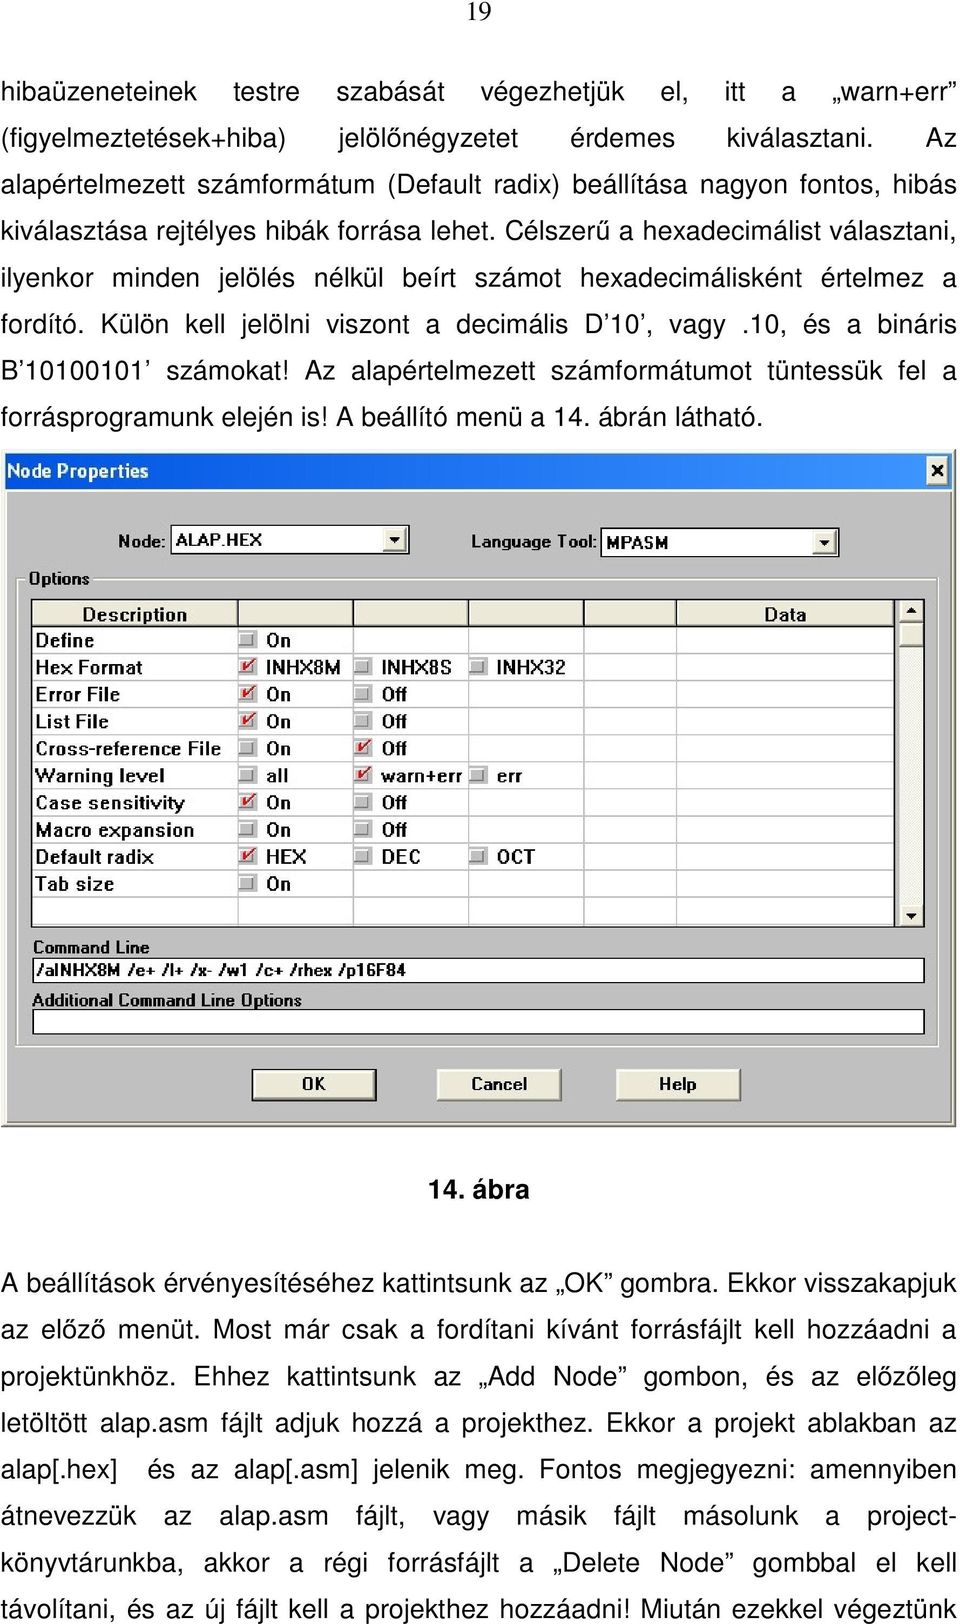
Task: Confirm settings with the OK button
Action: 314,1084
